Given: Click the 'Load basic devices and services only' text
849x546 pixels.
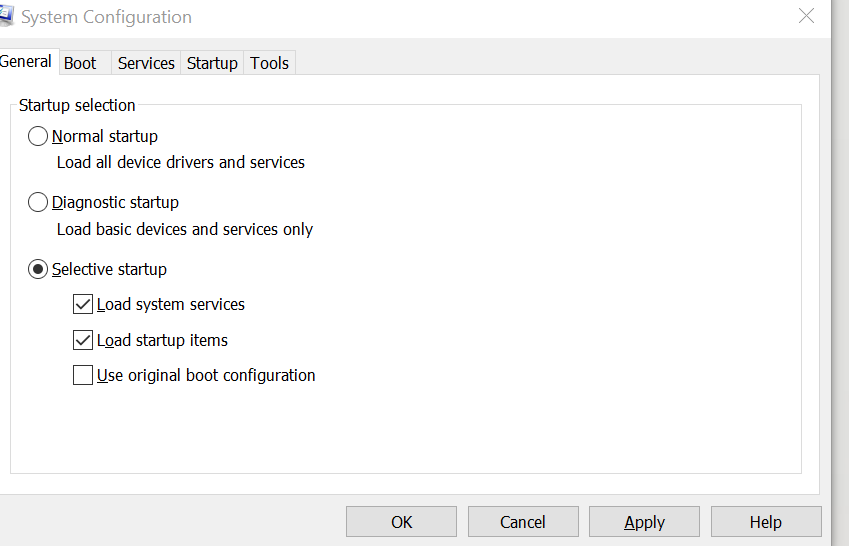Looking at the screenshot, I should coord(185,229).
